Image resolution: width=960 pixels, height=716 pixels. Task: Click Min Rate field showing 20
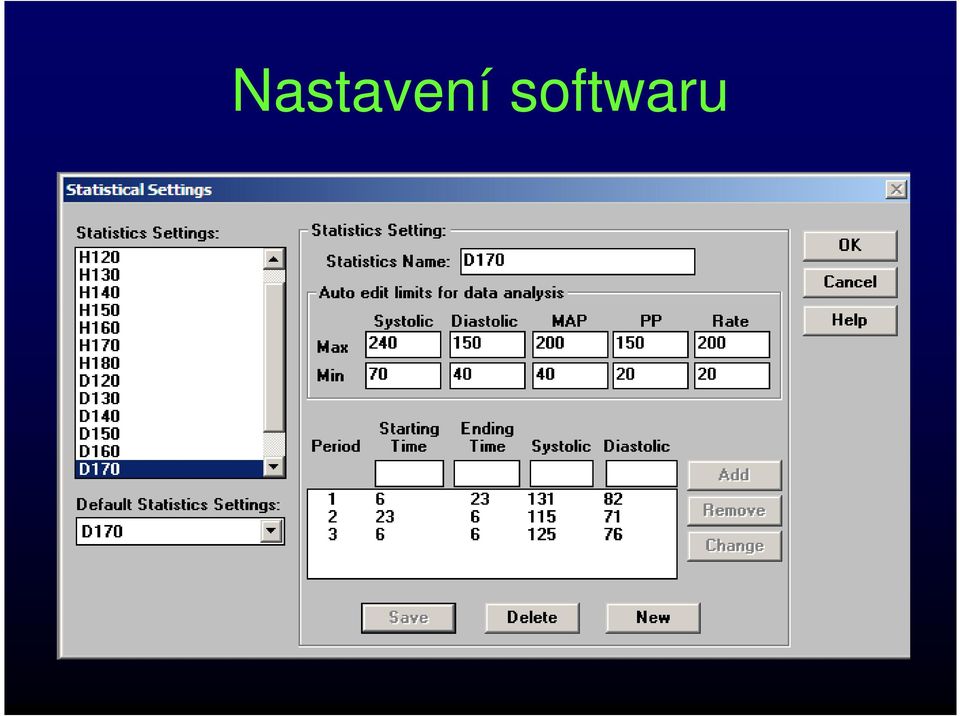click(732, 375)
